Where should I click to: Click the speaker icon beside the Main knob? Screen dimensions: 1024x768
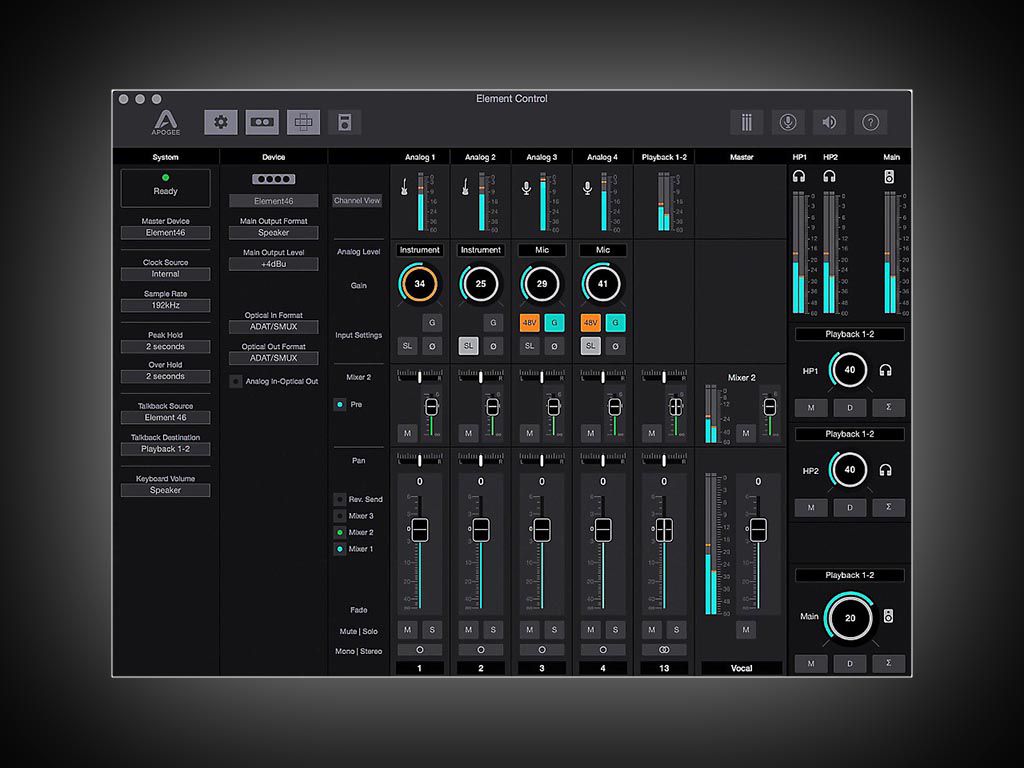(886, 618)
